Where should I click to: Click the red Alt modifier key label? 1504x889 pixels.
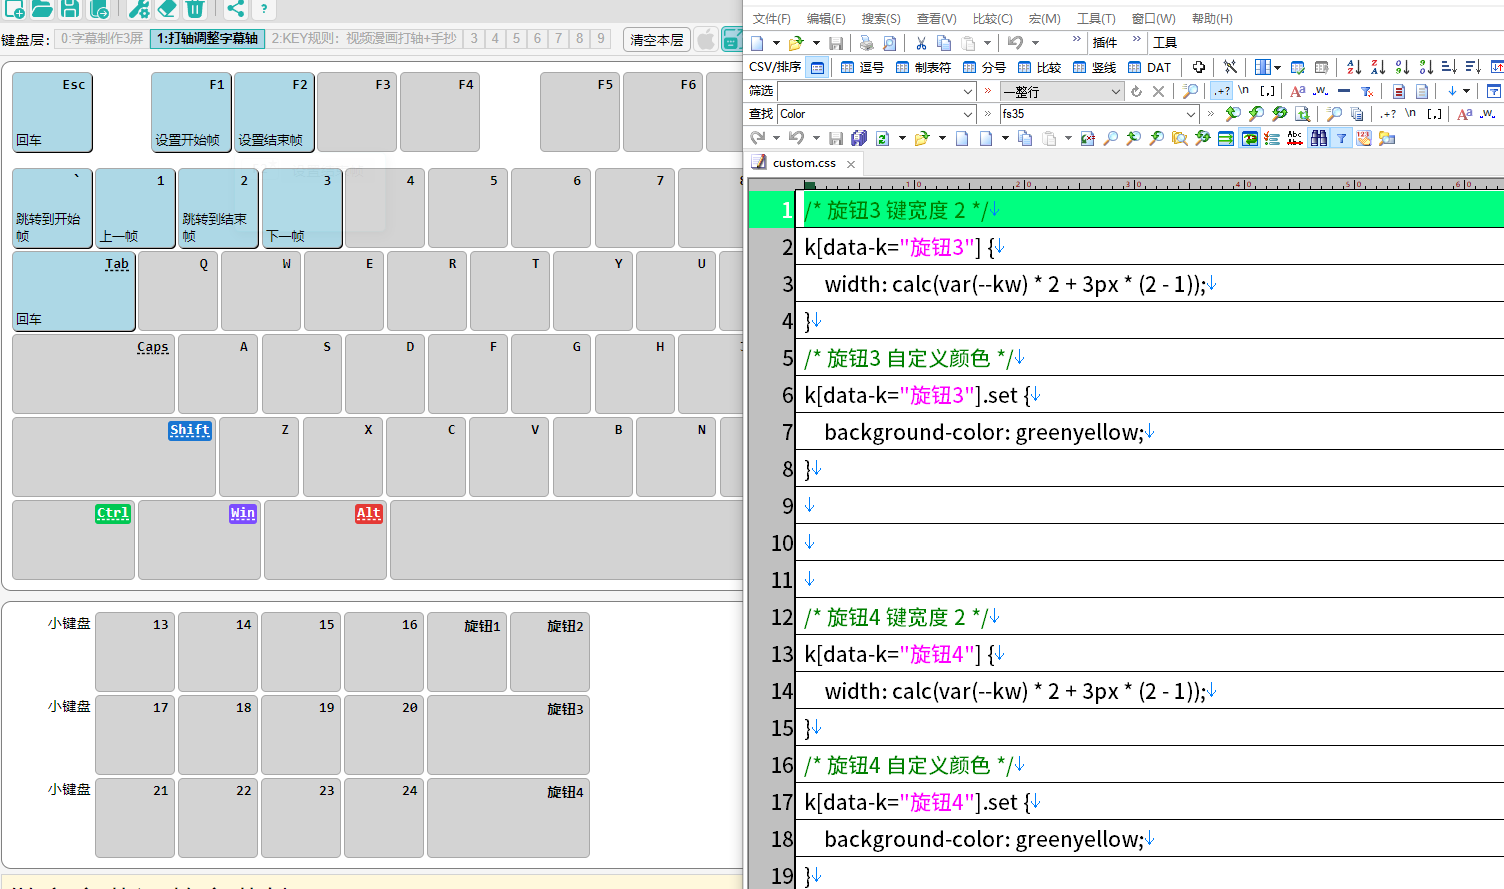pos(369,513)
